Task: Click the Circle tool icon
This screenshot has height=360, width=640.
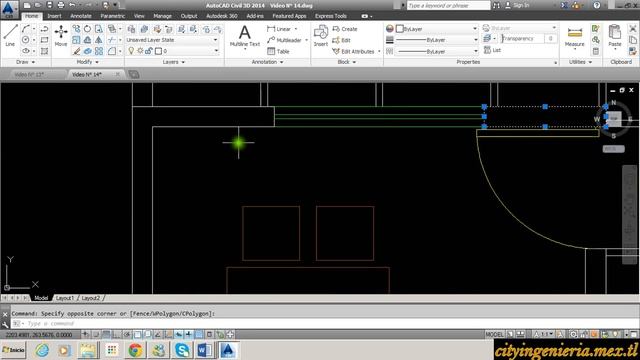Action: point(26,40)
